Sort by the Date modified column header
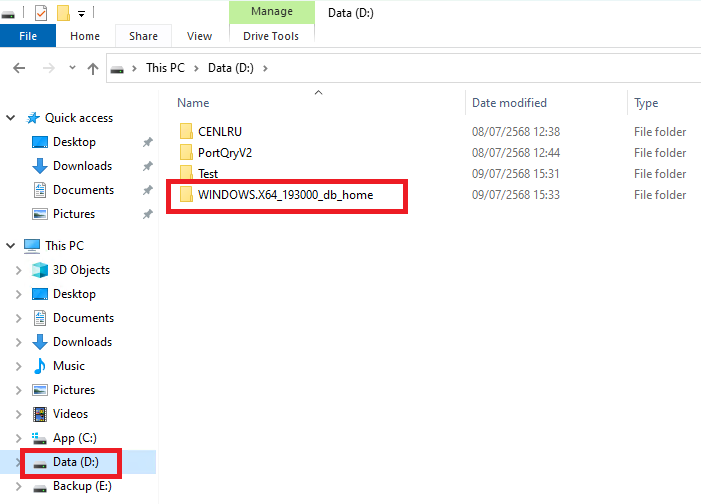The image size is (701, 504). point(509,103)
